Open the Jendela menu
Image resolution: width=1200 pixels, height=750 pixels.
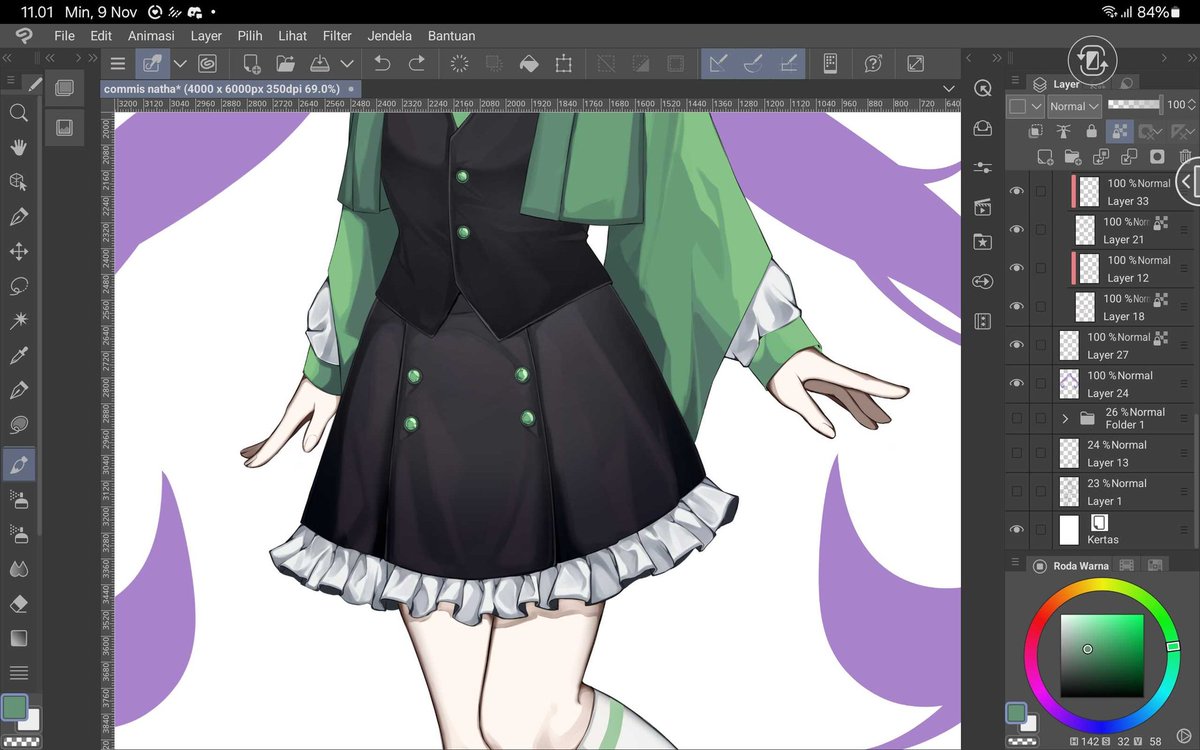point(389,35)
